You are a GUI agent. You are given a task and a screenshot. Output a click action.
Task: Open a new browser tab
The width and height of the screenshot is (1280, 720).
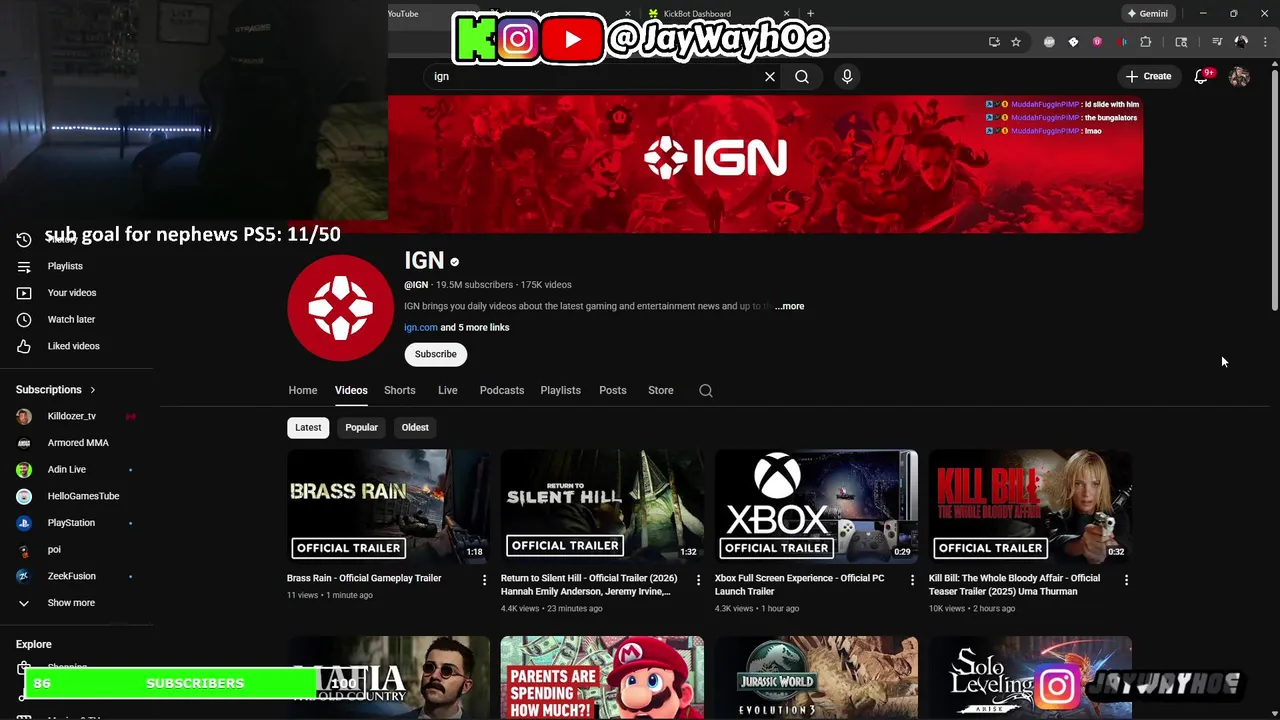(810, 14)
